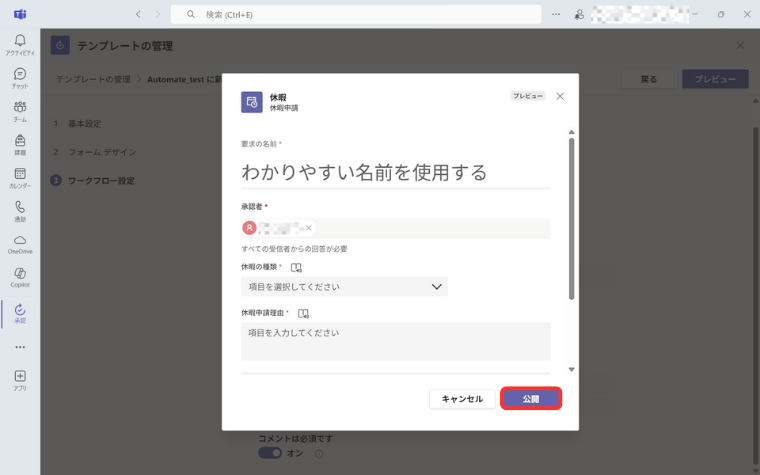This screenshot has height=475, width=760.
Task: Click the 戻る back button
Action: coord(649,79)
